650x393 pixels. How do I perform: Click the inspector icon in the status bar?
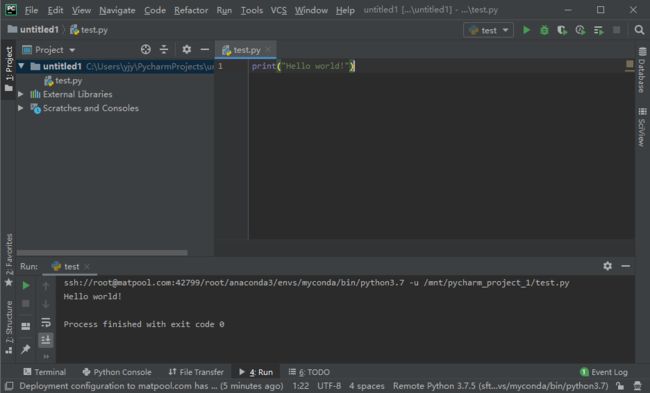tap(638, 386)
